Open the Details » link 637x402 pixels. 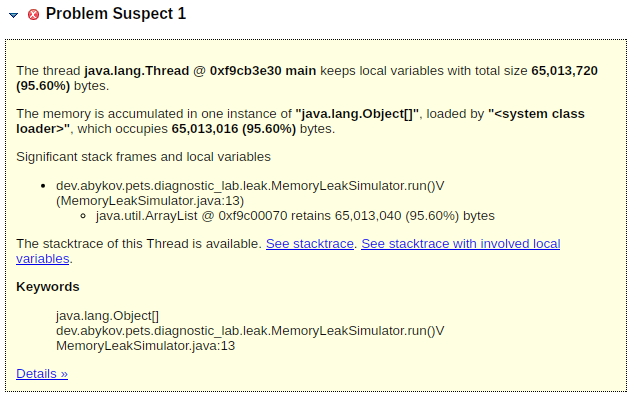pos(42,373)
